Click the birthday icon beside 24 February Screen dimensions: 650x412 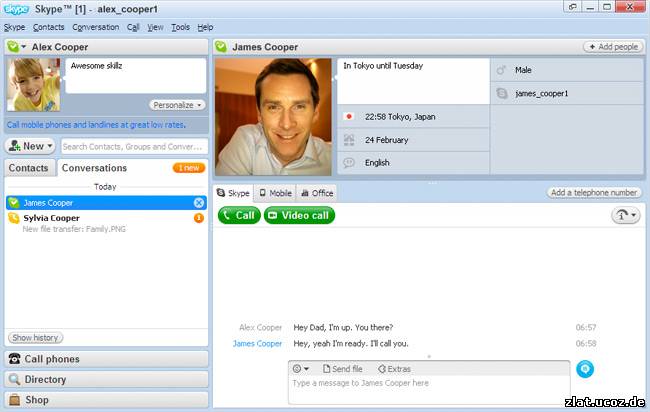click(349, 140)
